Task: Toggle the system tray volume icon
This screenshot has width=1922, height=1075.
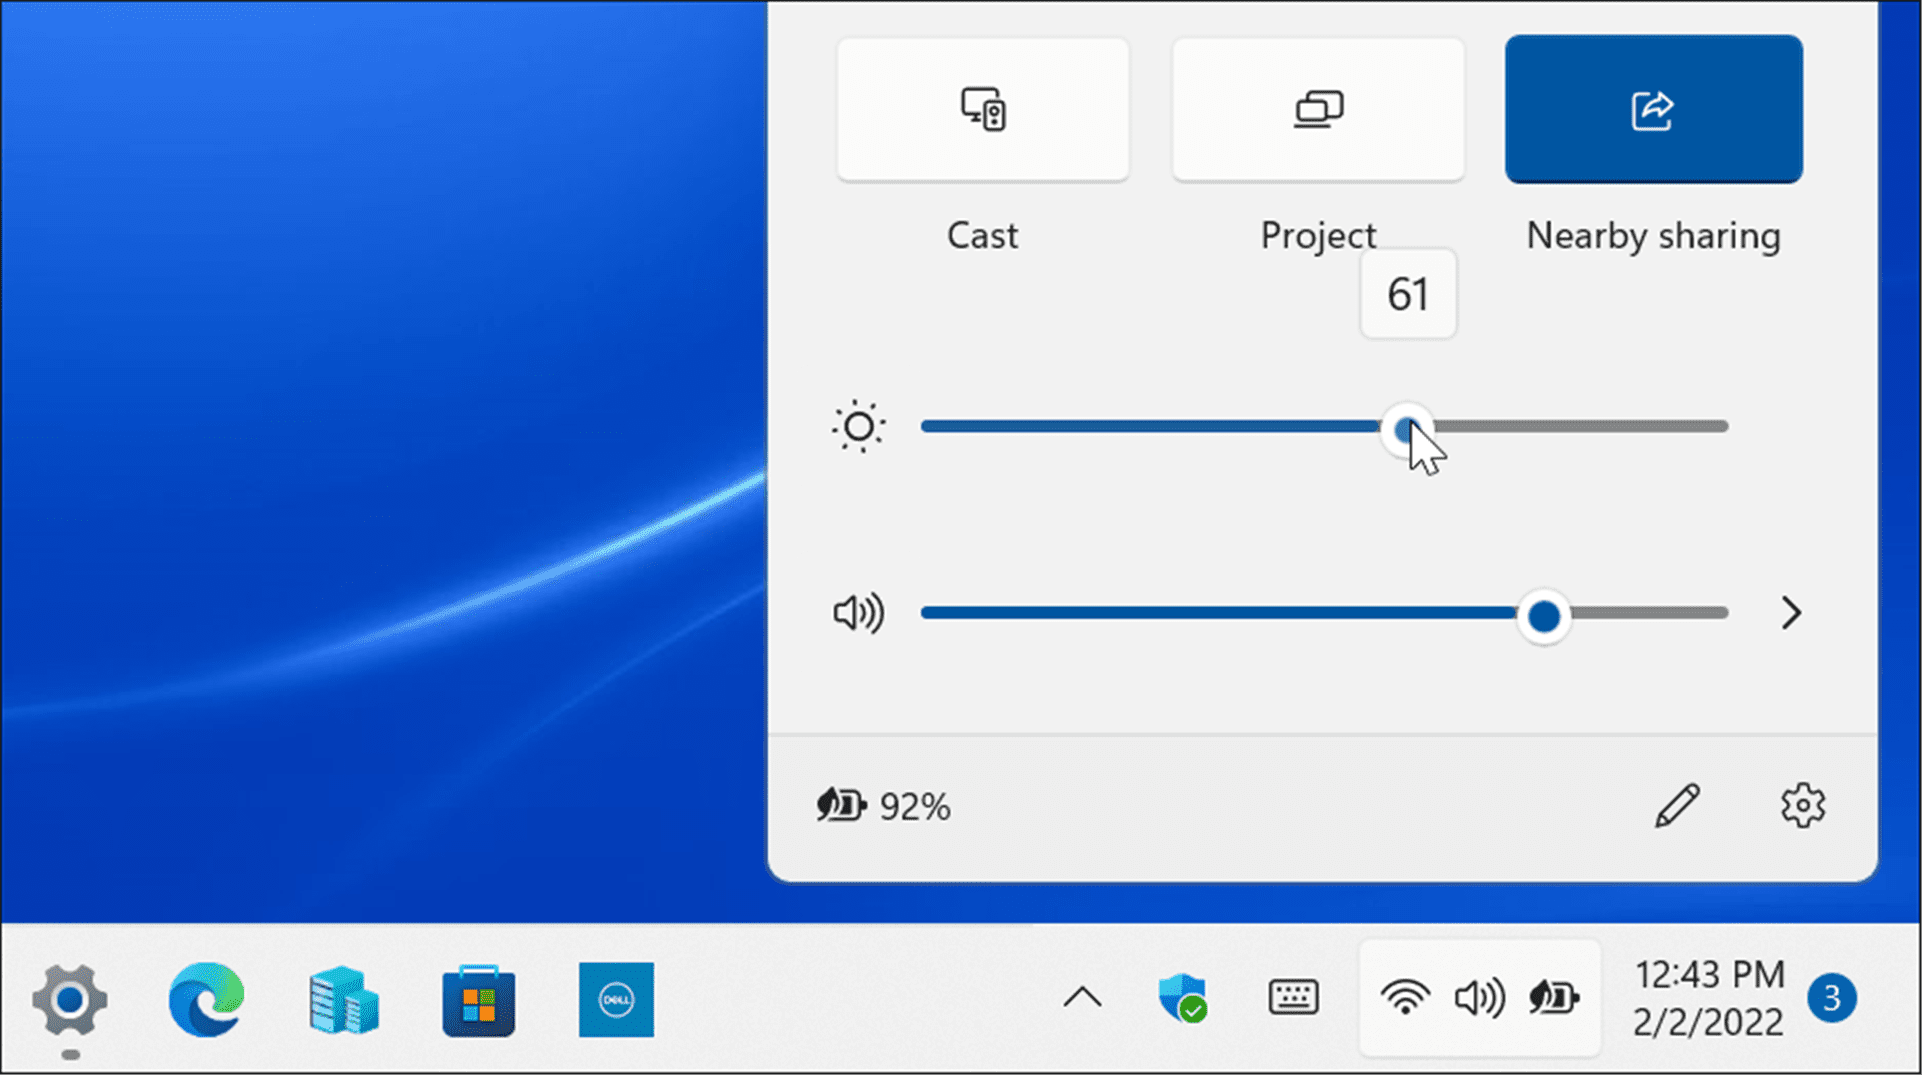Action: [1479, 998]
